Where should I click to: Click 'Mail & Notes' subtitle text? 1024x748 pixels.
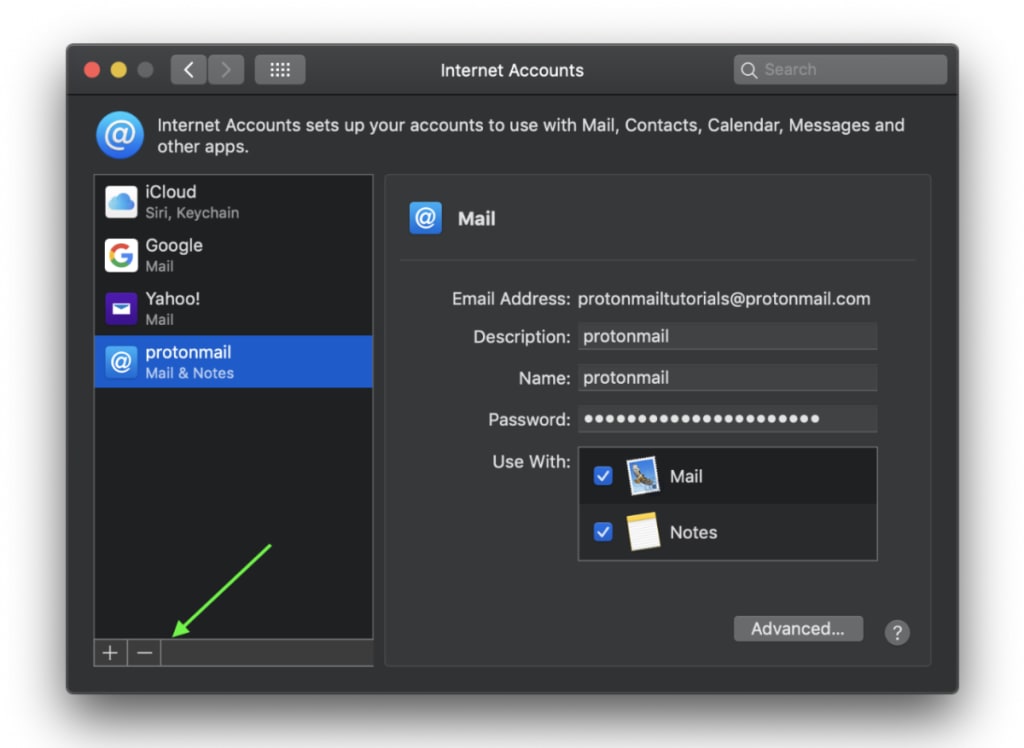tap(190, 373)
